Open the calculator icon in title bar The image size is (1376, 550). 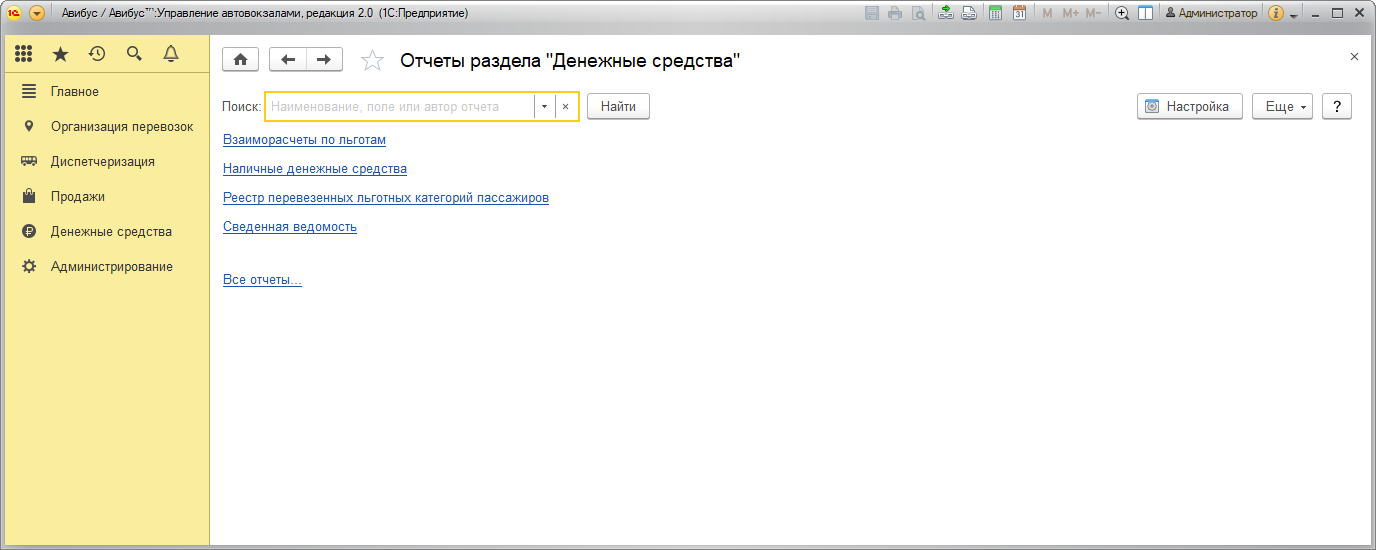(995, 13)
